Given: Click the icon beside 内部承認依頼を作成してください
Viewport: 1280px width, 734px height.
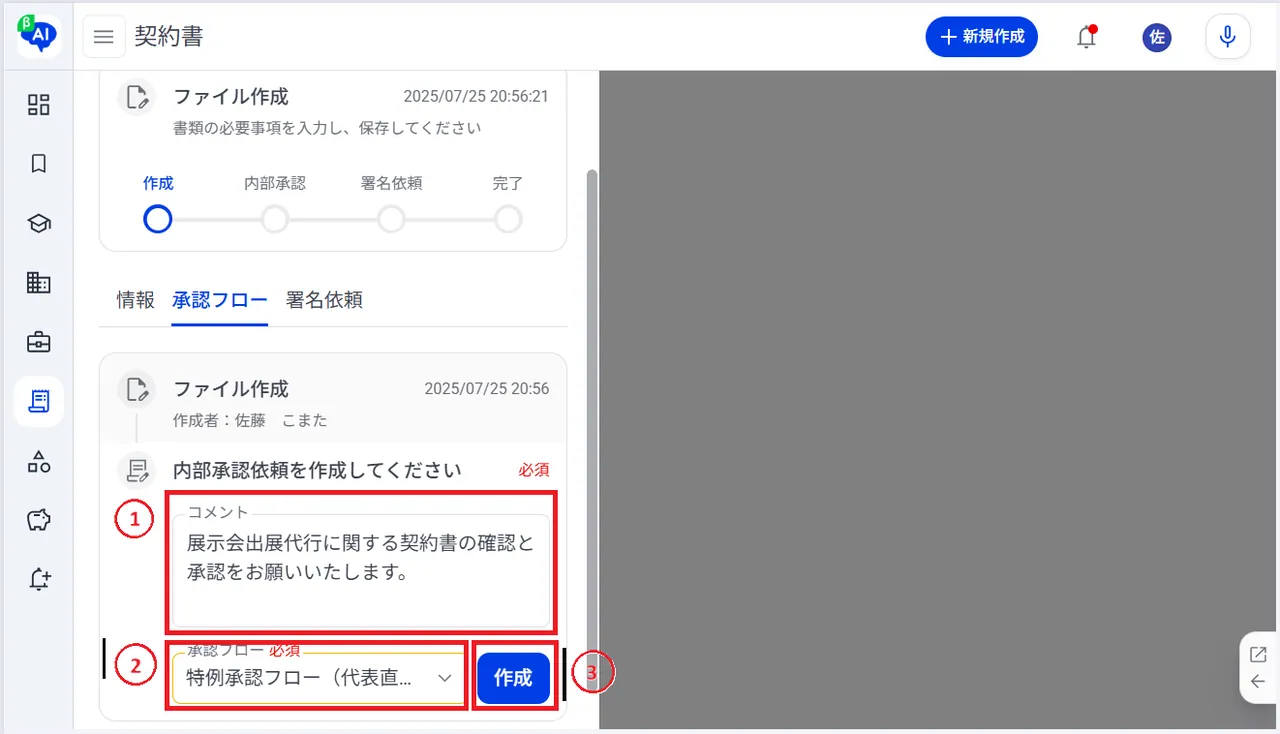Looking at the screenshot, I should pyautogui.click(x=136, y=470).
